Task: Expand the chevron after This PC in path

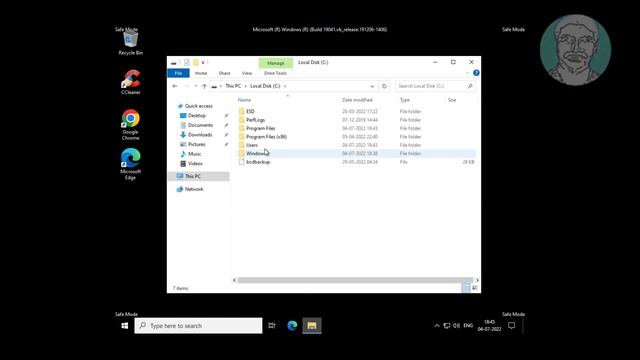Action: [246, 86]
